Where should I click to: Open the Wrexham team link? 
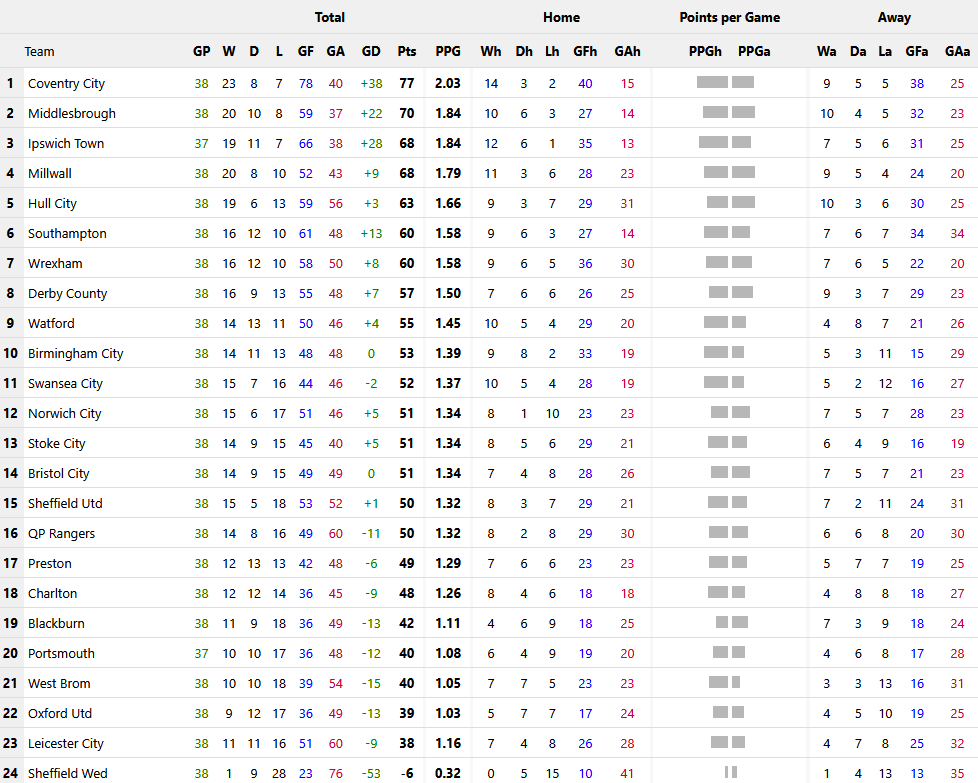click(55, 264)
